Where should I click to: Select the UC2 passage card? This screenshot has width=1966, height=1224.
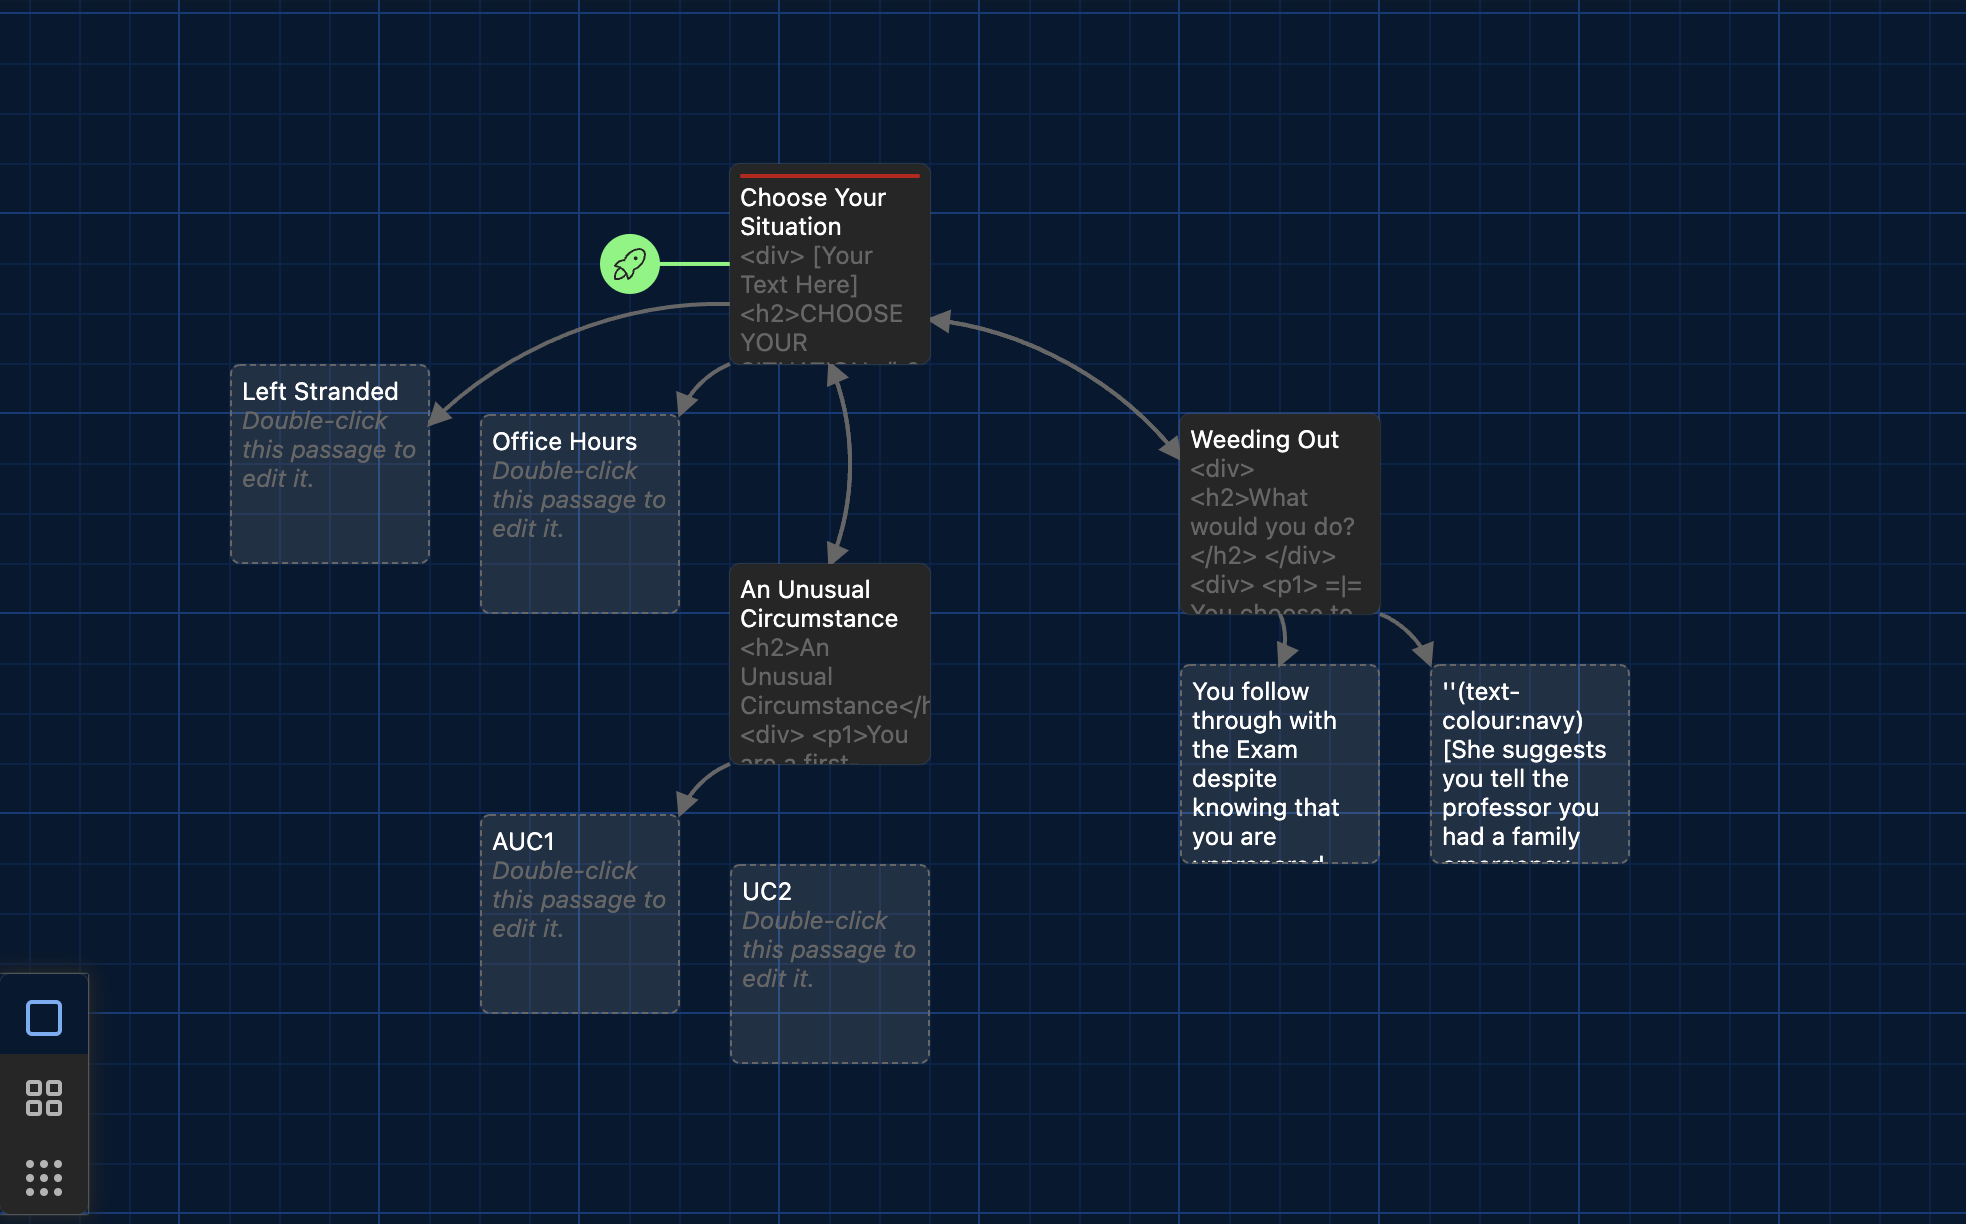tap(829, 964)
